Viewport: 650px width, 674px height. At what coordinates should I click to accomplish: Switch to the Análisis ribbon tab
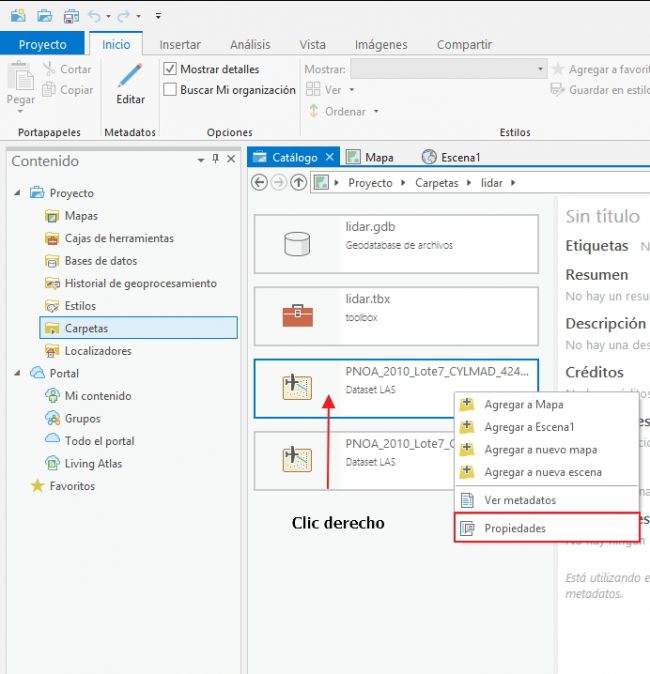click(x=250, y=44)
